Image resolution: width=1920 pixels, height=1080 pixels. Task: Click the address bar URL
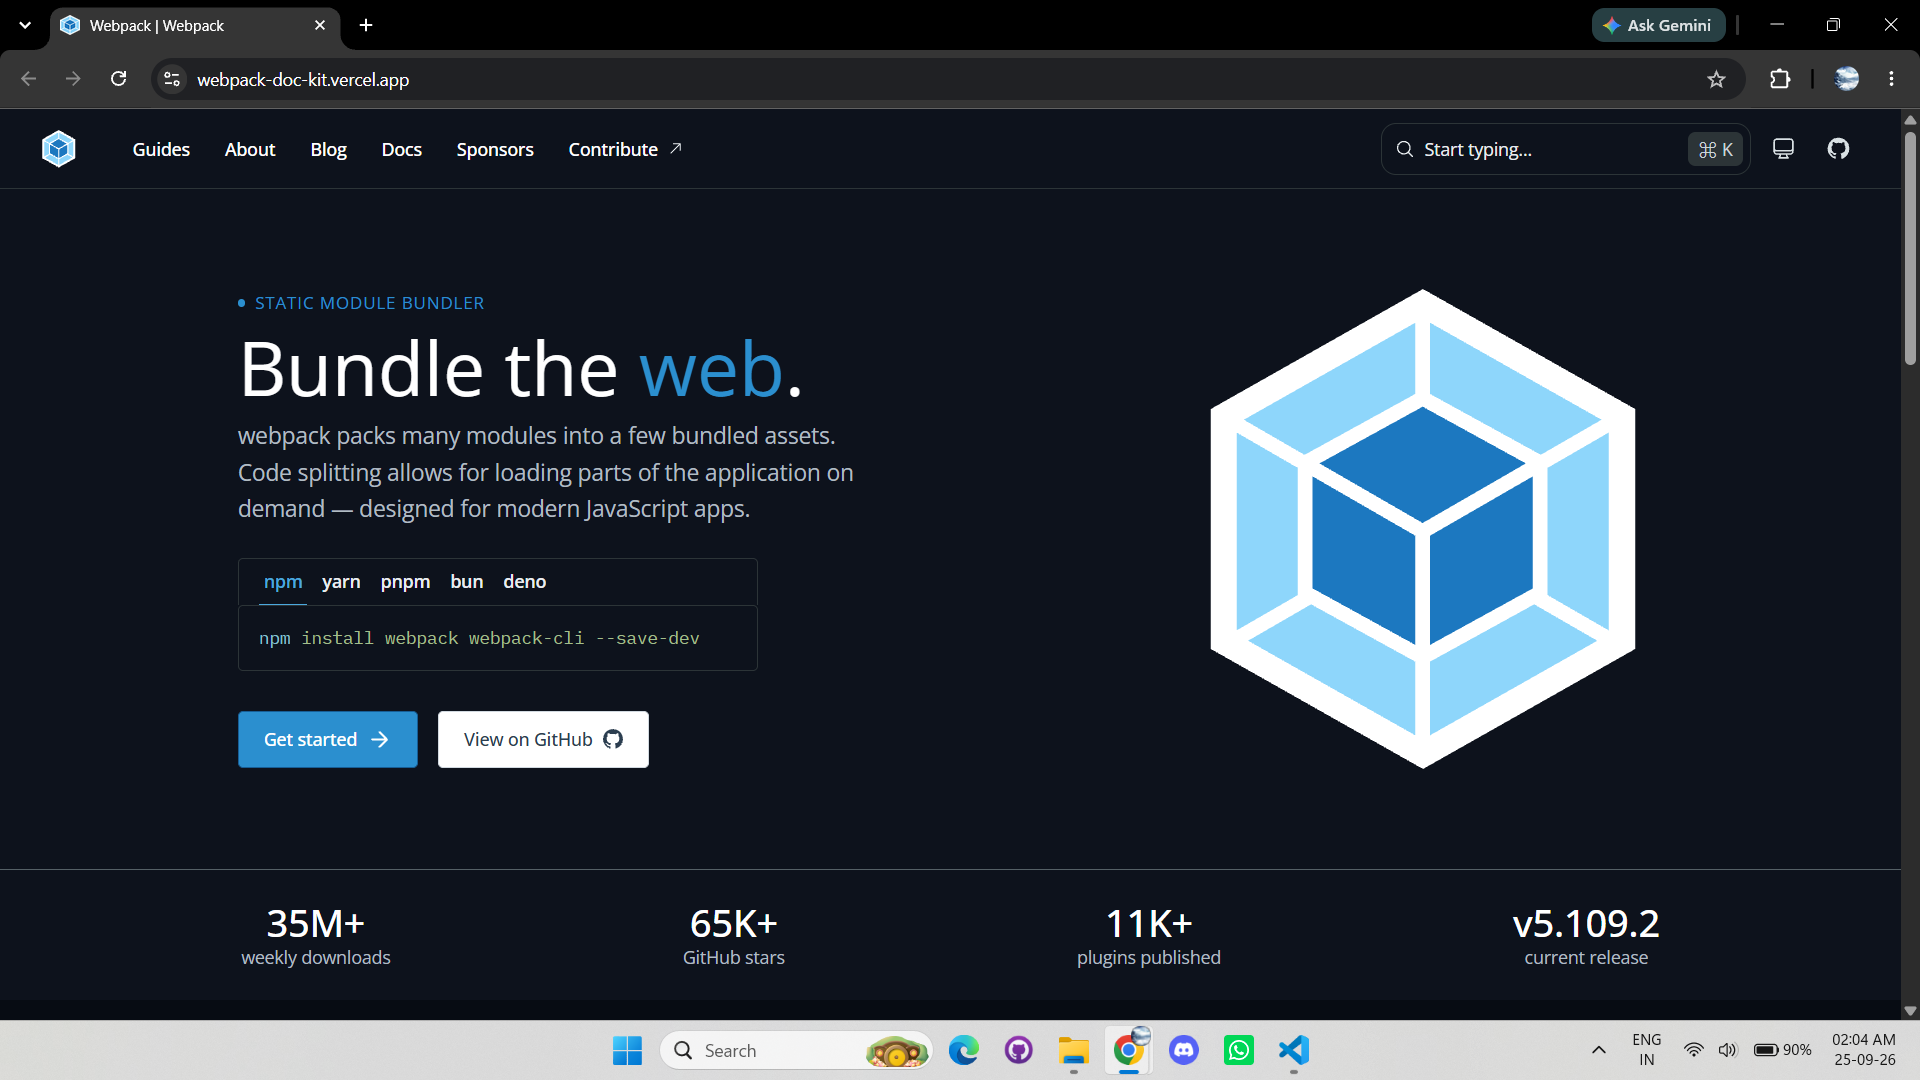tap(303, 79)
